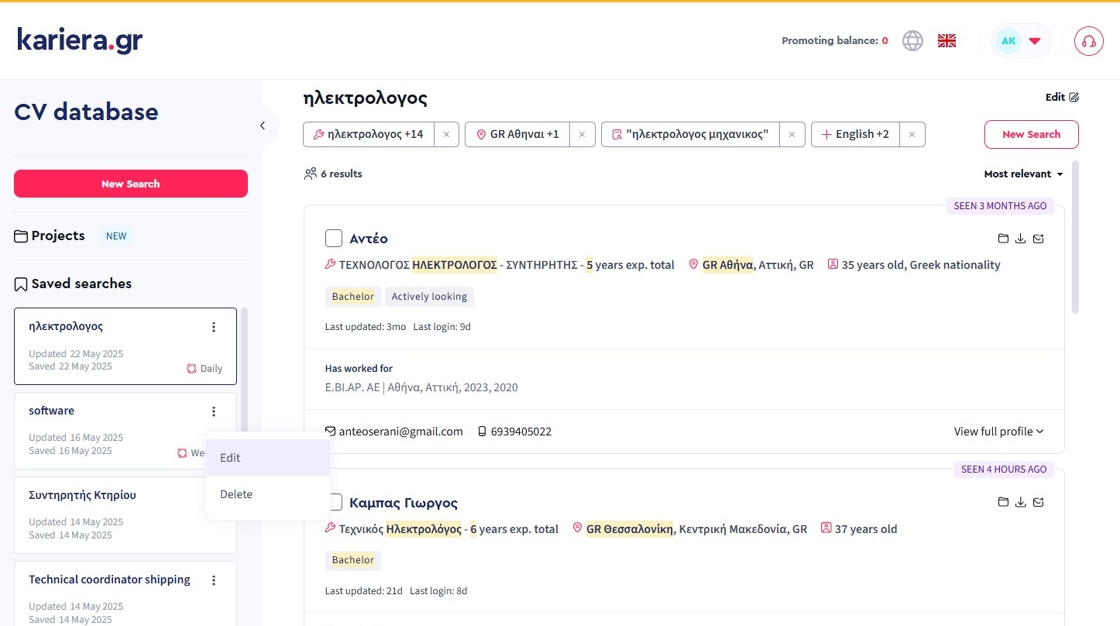Click the headset support icon

click(x=1088, y=41)
